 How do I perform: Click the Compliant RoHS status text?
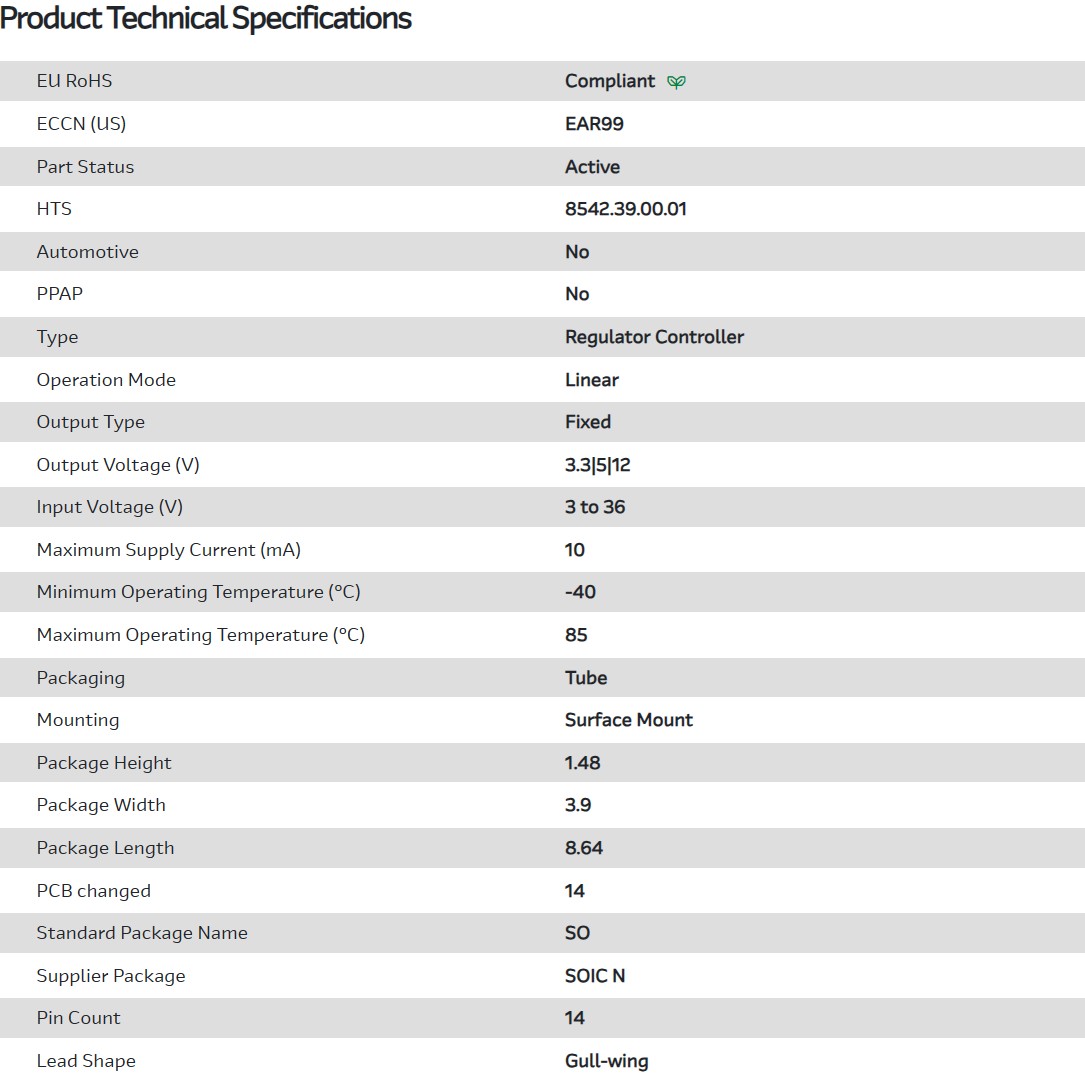[609, 81]
